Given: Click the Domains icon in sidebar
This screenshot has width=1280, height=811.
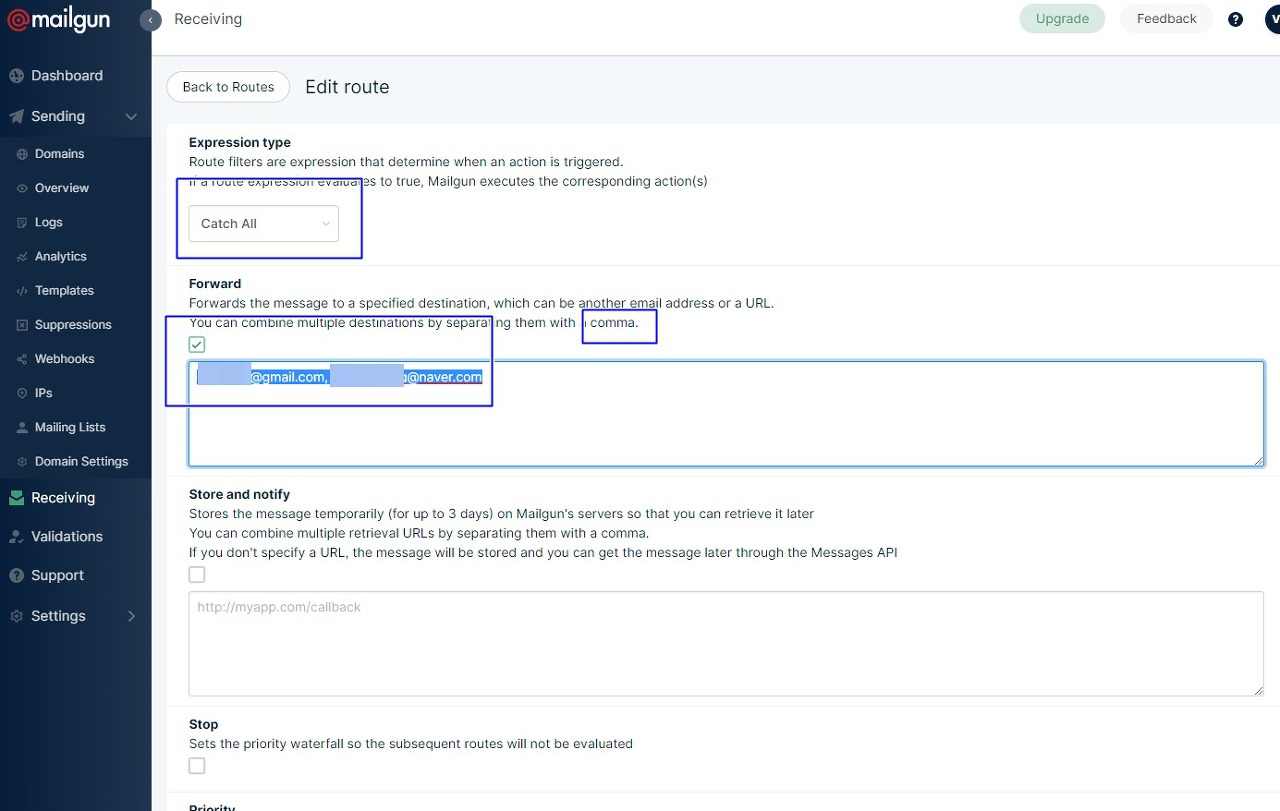Looking at the screenshot, I should pyautogui.click(x=22, y=154).
